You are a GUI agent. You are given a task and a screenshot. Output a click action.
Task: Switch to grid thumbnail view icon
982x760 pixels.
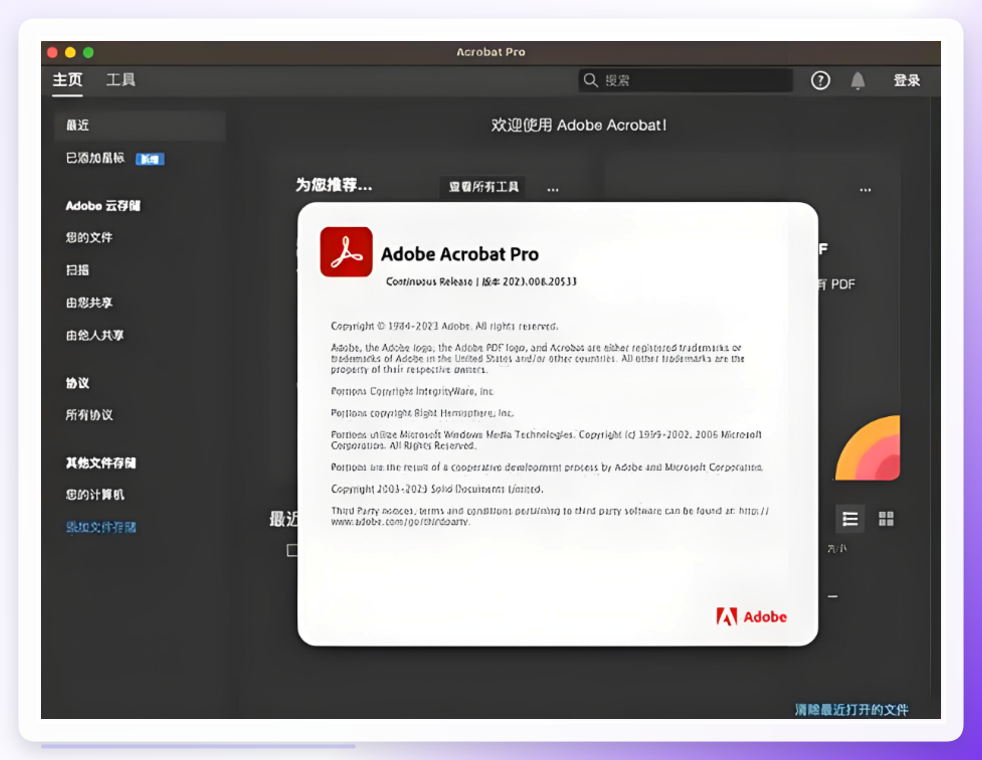[x=886, y=519]
